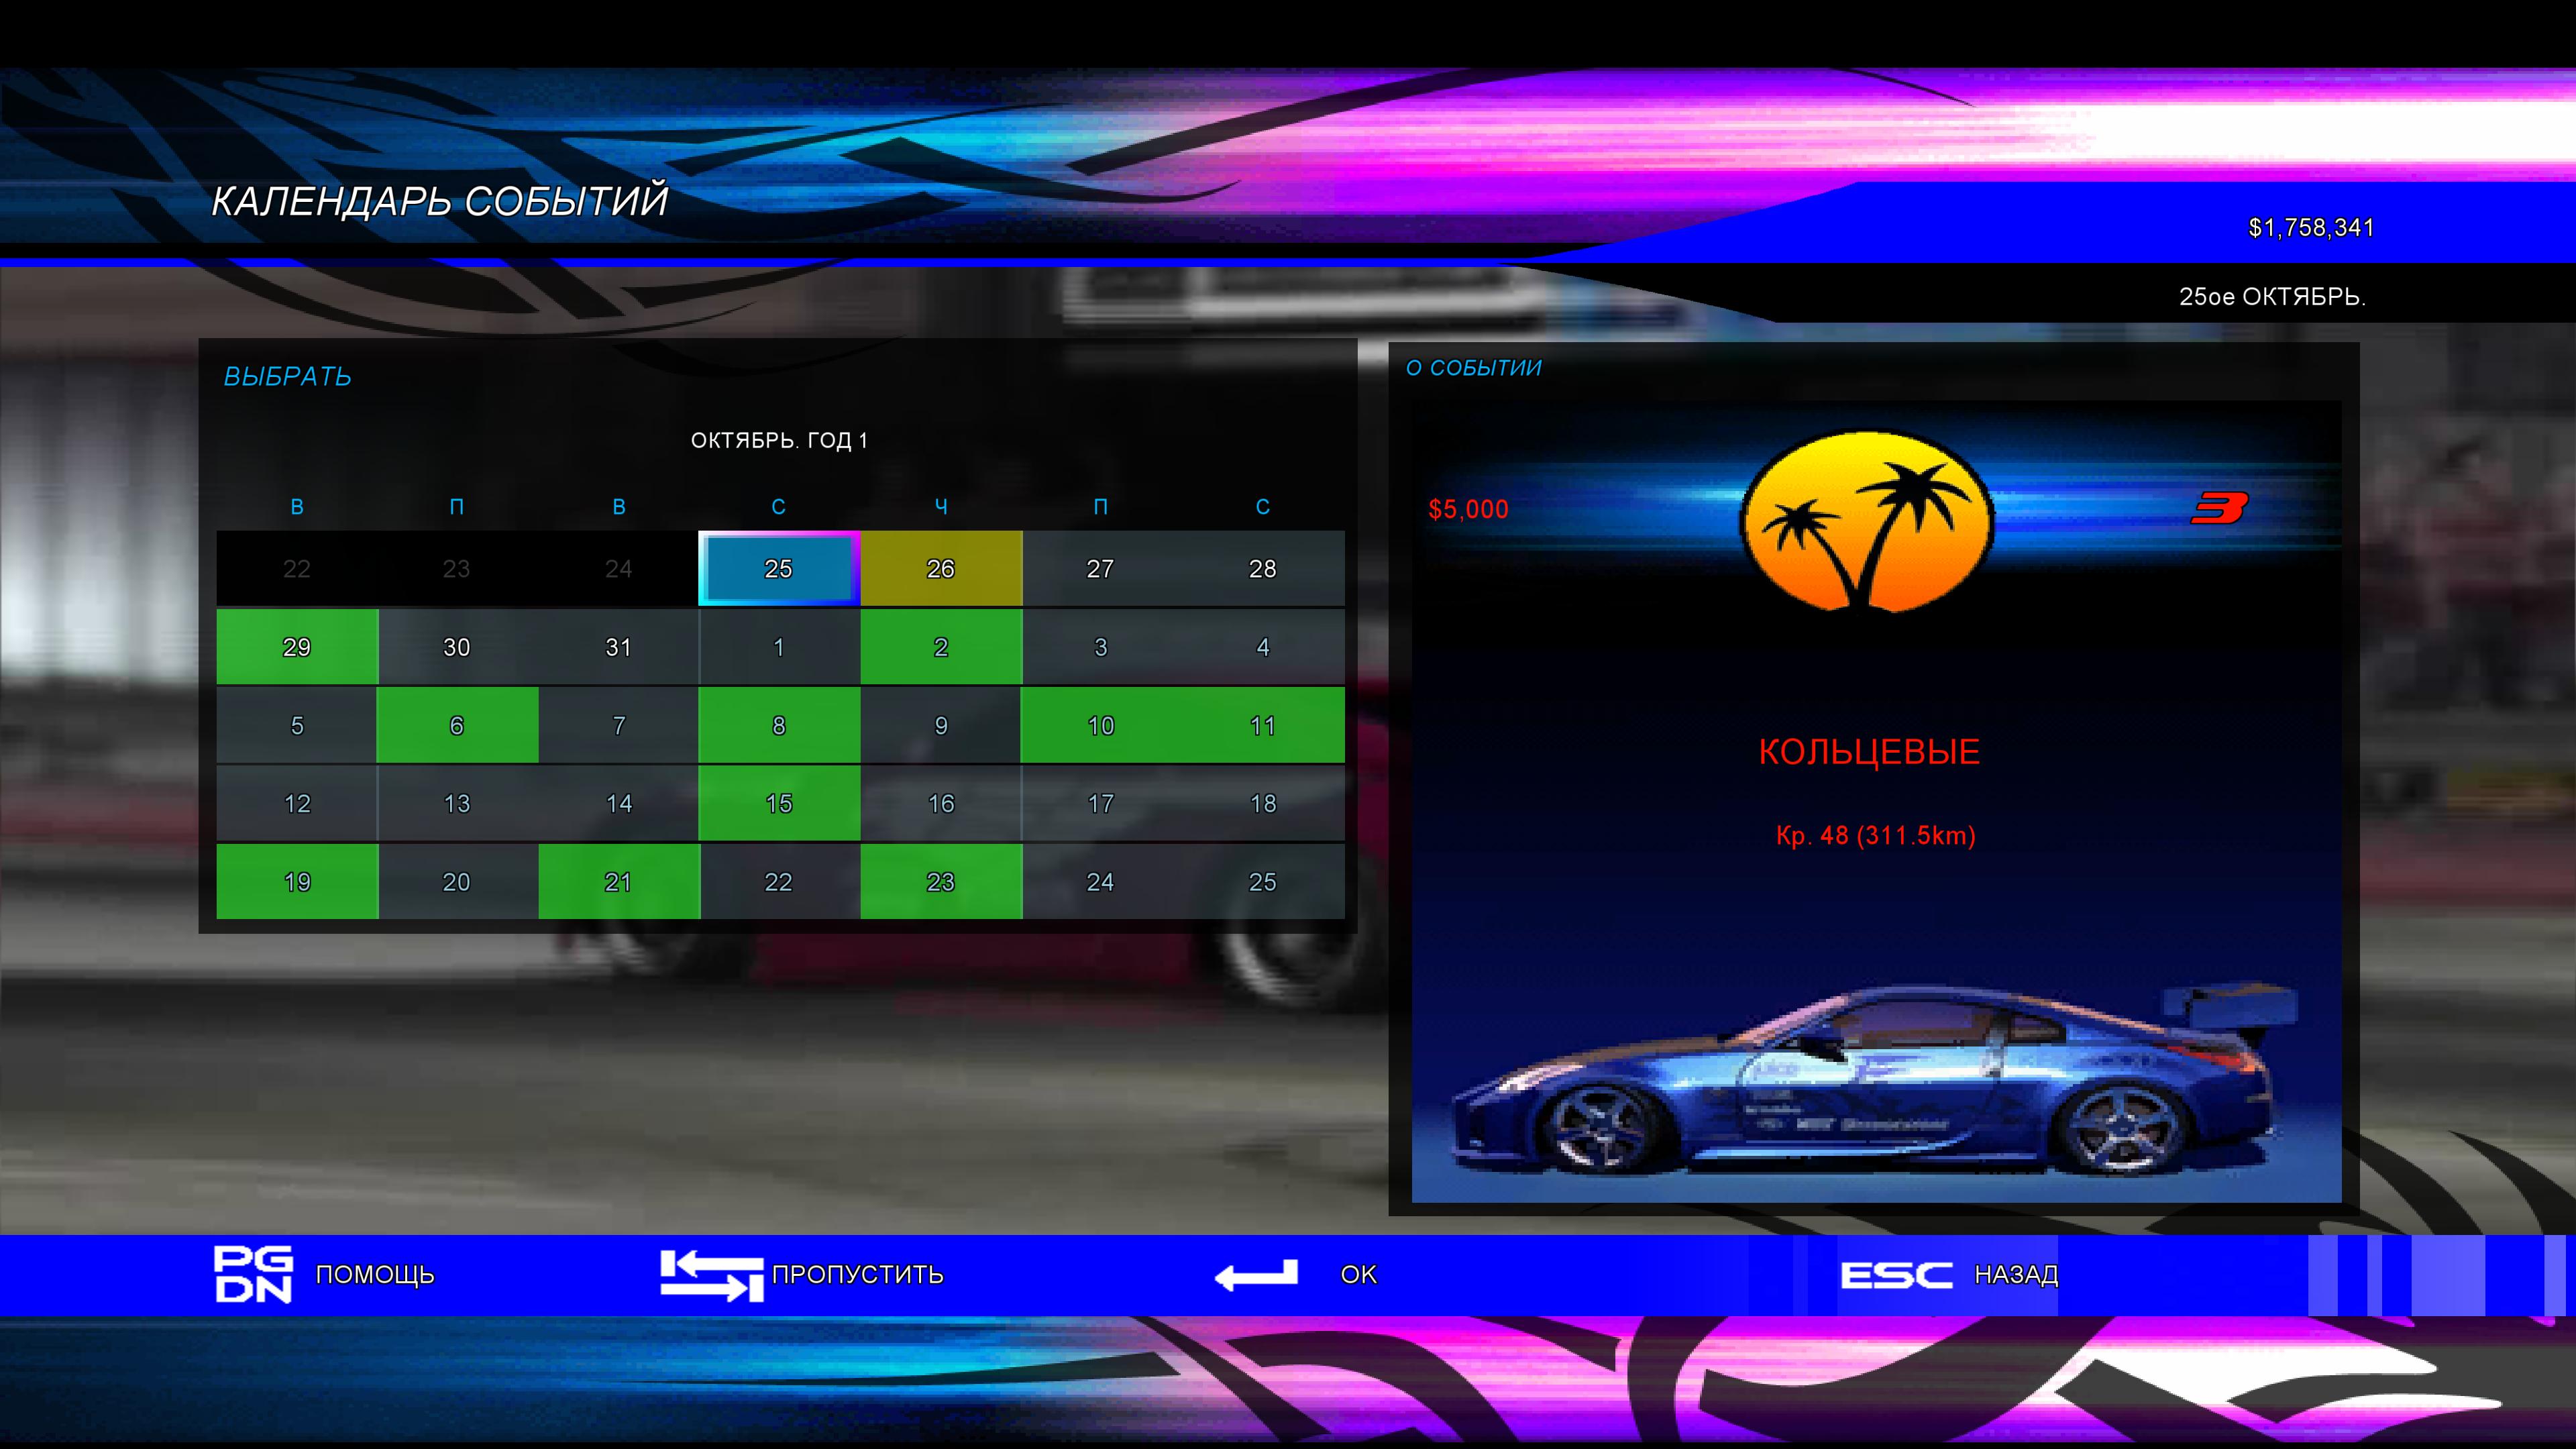Image resolution: width=2576 pixels, height=1449 pixels.
Task: Click the Ч weekday column header
Action: [941, 507]
